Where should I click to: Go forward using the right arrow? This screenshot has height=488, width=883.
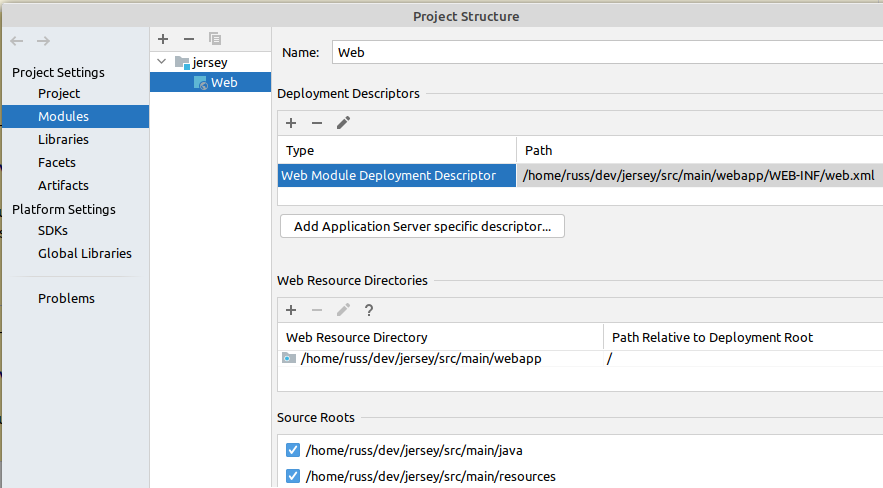pos(43,41)
